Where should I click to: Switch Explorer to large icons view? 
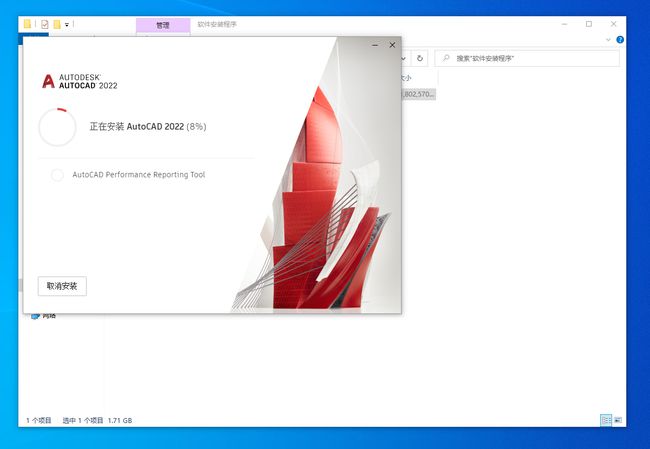tap(618, 420)
